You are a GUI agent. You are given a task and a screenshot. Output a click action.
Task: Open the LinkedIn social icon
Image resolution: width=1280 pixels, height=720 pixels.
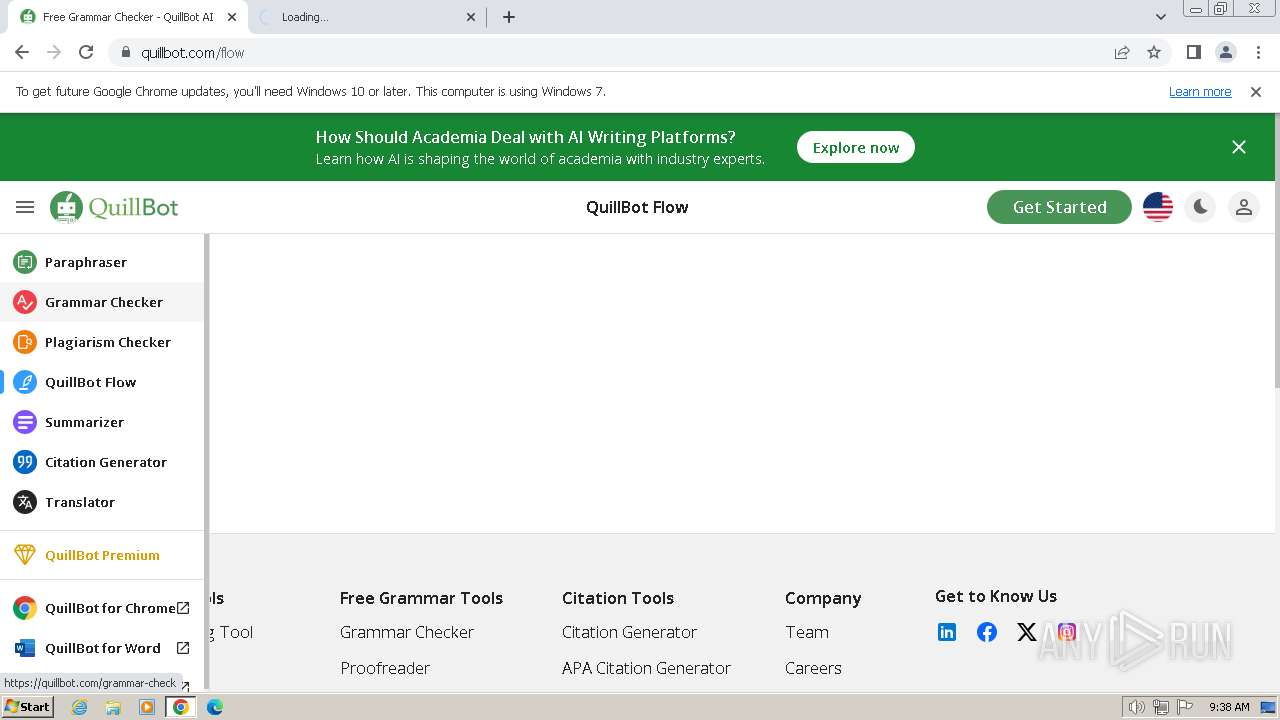[x=947, y=632]
